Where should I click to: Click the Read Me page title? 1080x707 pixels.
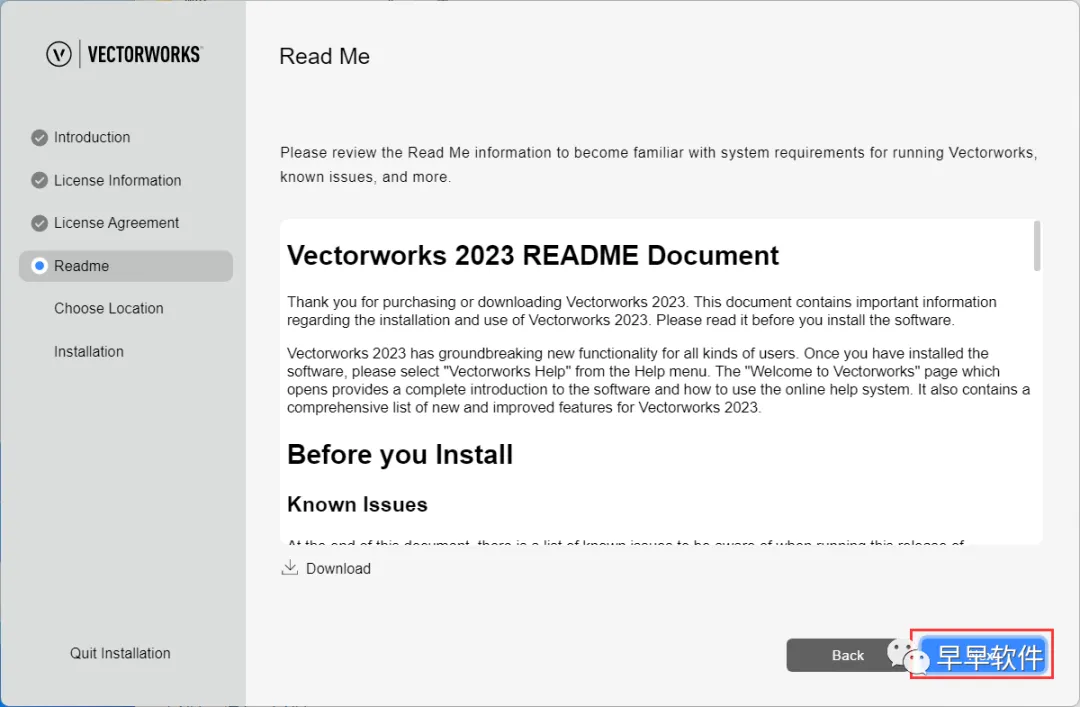(x=324, y=57)
